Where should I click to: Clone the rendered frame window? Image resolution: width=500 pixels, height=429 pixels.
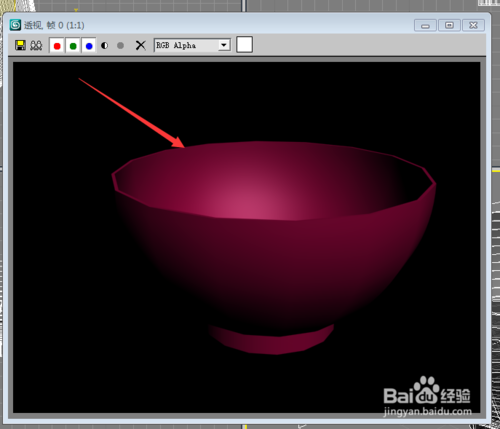click(x=36, y=45)
